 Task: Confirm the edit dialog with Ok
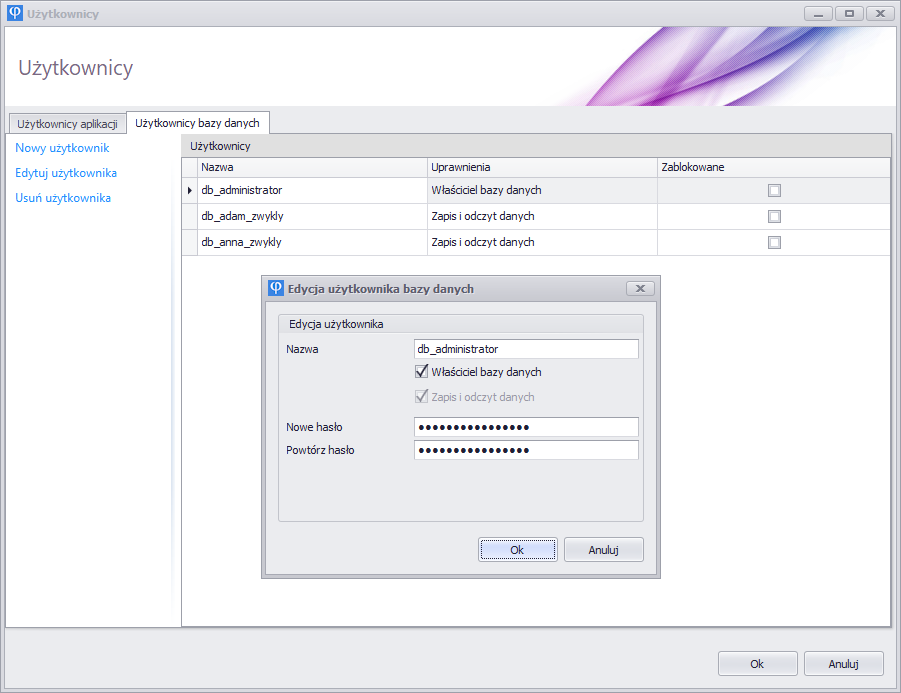tap(517, 550)
